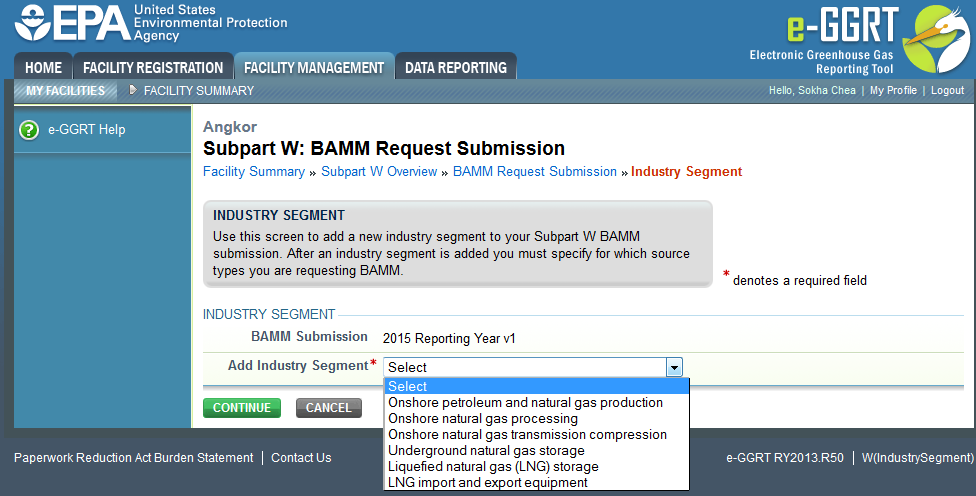
Task: Click the Cancel button
Action: [x=329, y=408]
